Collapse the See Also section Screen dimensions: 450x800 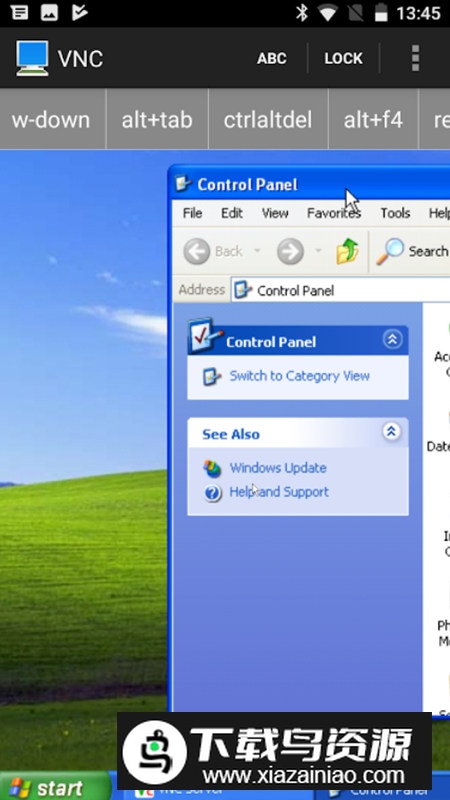tap(391, 432)
